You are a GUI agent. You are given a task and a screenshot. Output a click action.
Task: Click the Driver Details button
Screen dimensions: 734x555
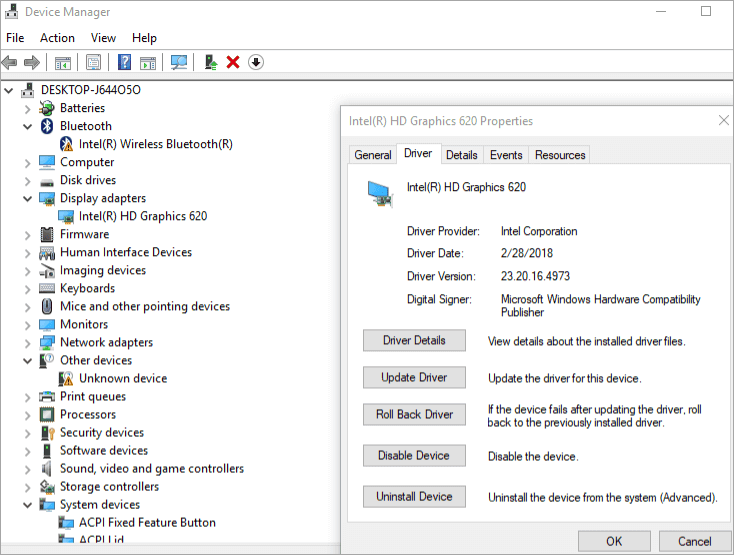point(414,340)
